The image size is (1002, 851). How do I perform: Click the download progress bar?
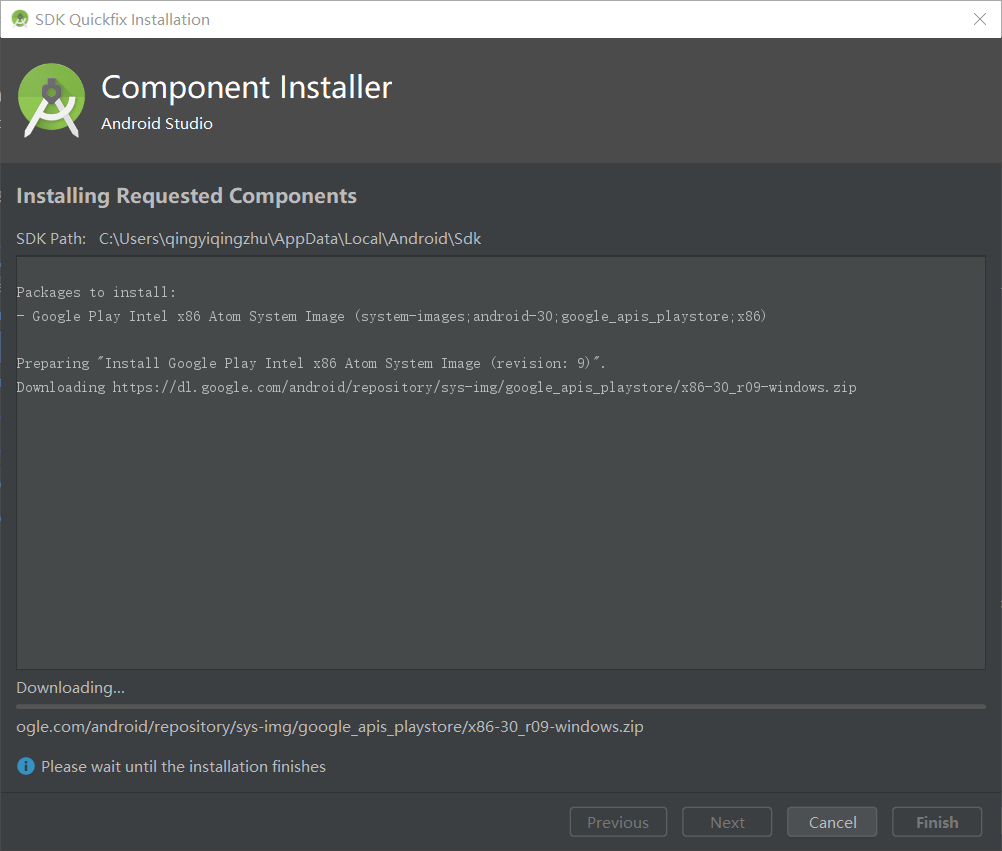click(501, 707)
